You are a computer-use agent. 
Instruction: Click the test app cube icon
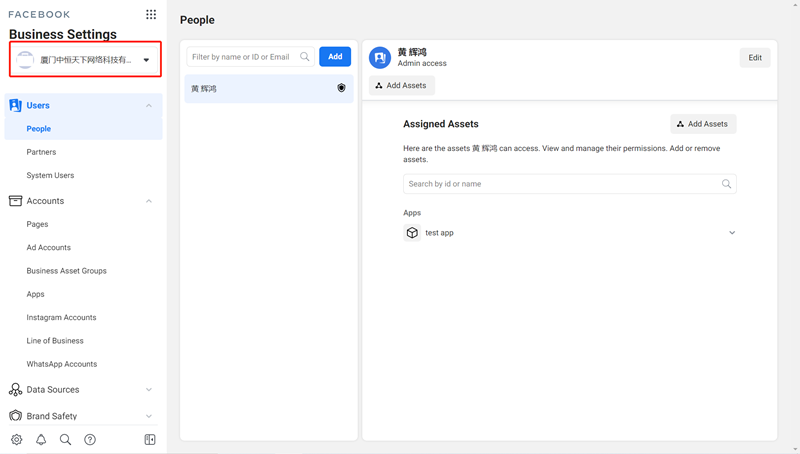click(x=412, y=233)
